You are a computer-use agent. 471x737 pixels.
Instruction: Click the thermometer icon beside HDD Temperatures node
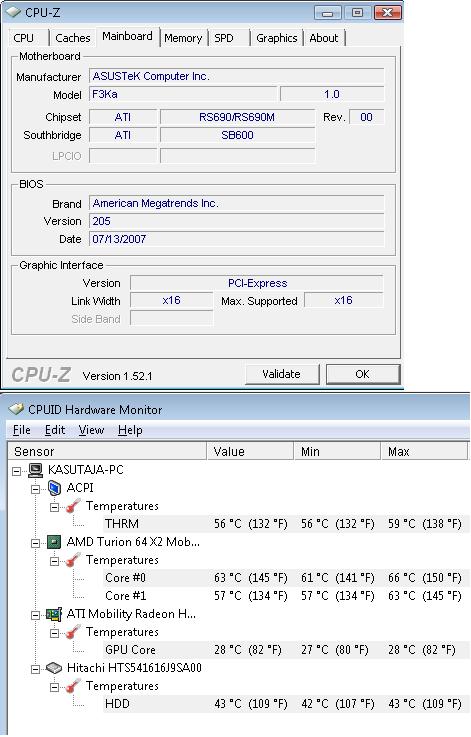pyautogui.click(x=73, y=686)
